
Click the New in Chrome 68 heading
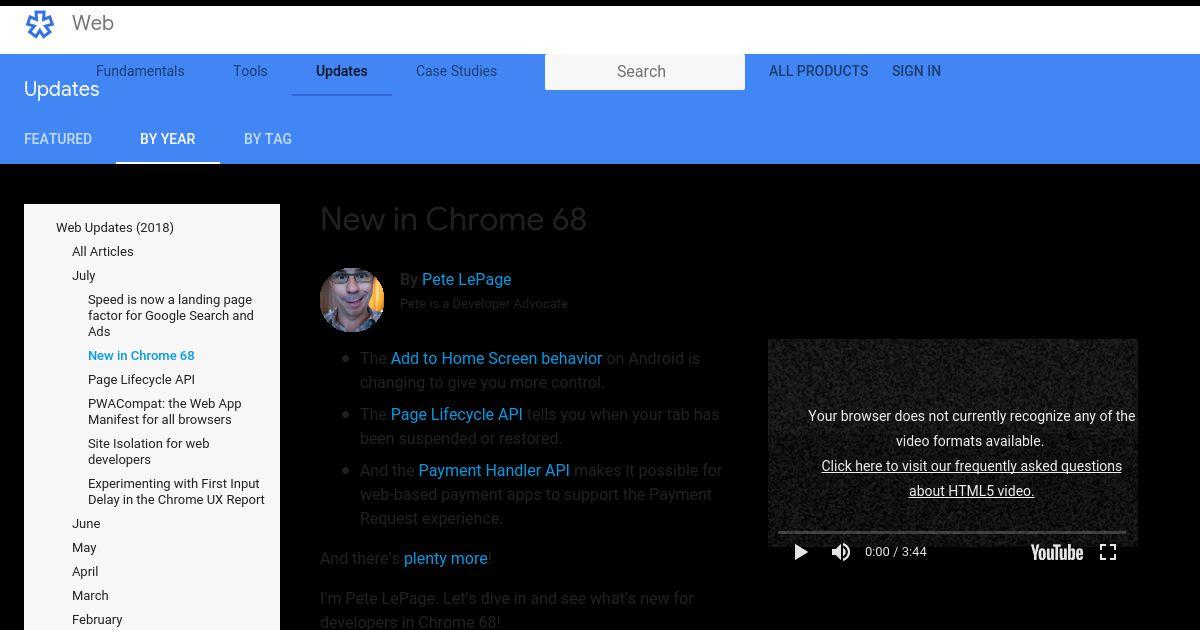pyautogui.click(x=453, y=219)
